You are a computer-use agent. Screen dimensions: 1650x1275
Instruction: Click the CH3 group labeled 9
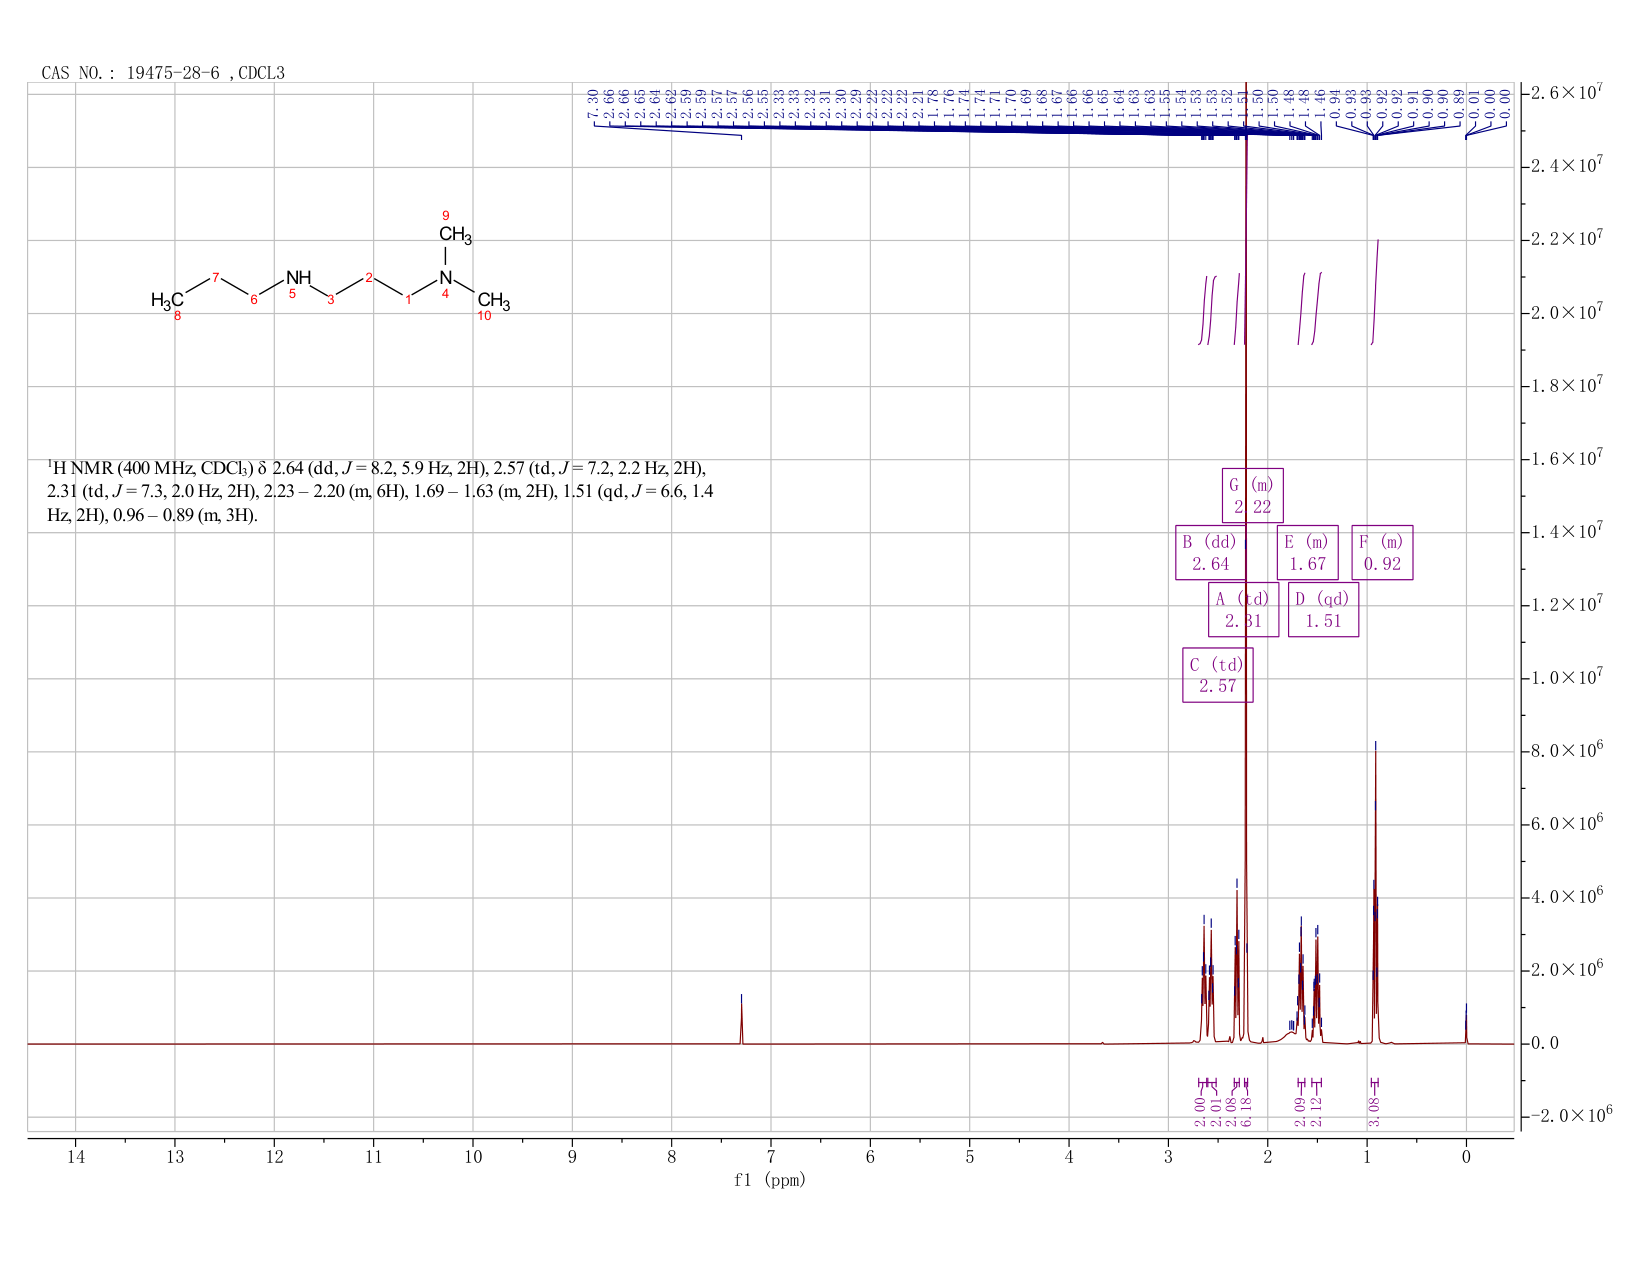point(455,236)
